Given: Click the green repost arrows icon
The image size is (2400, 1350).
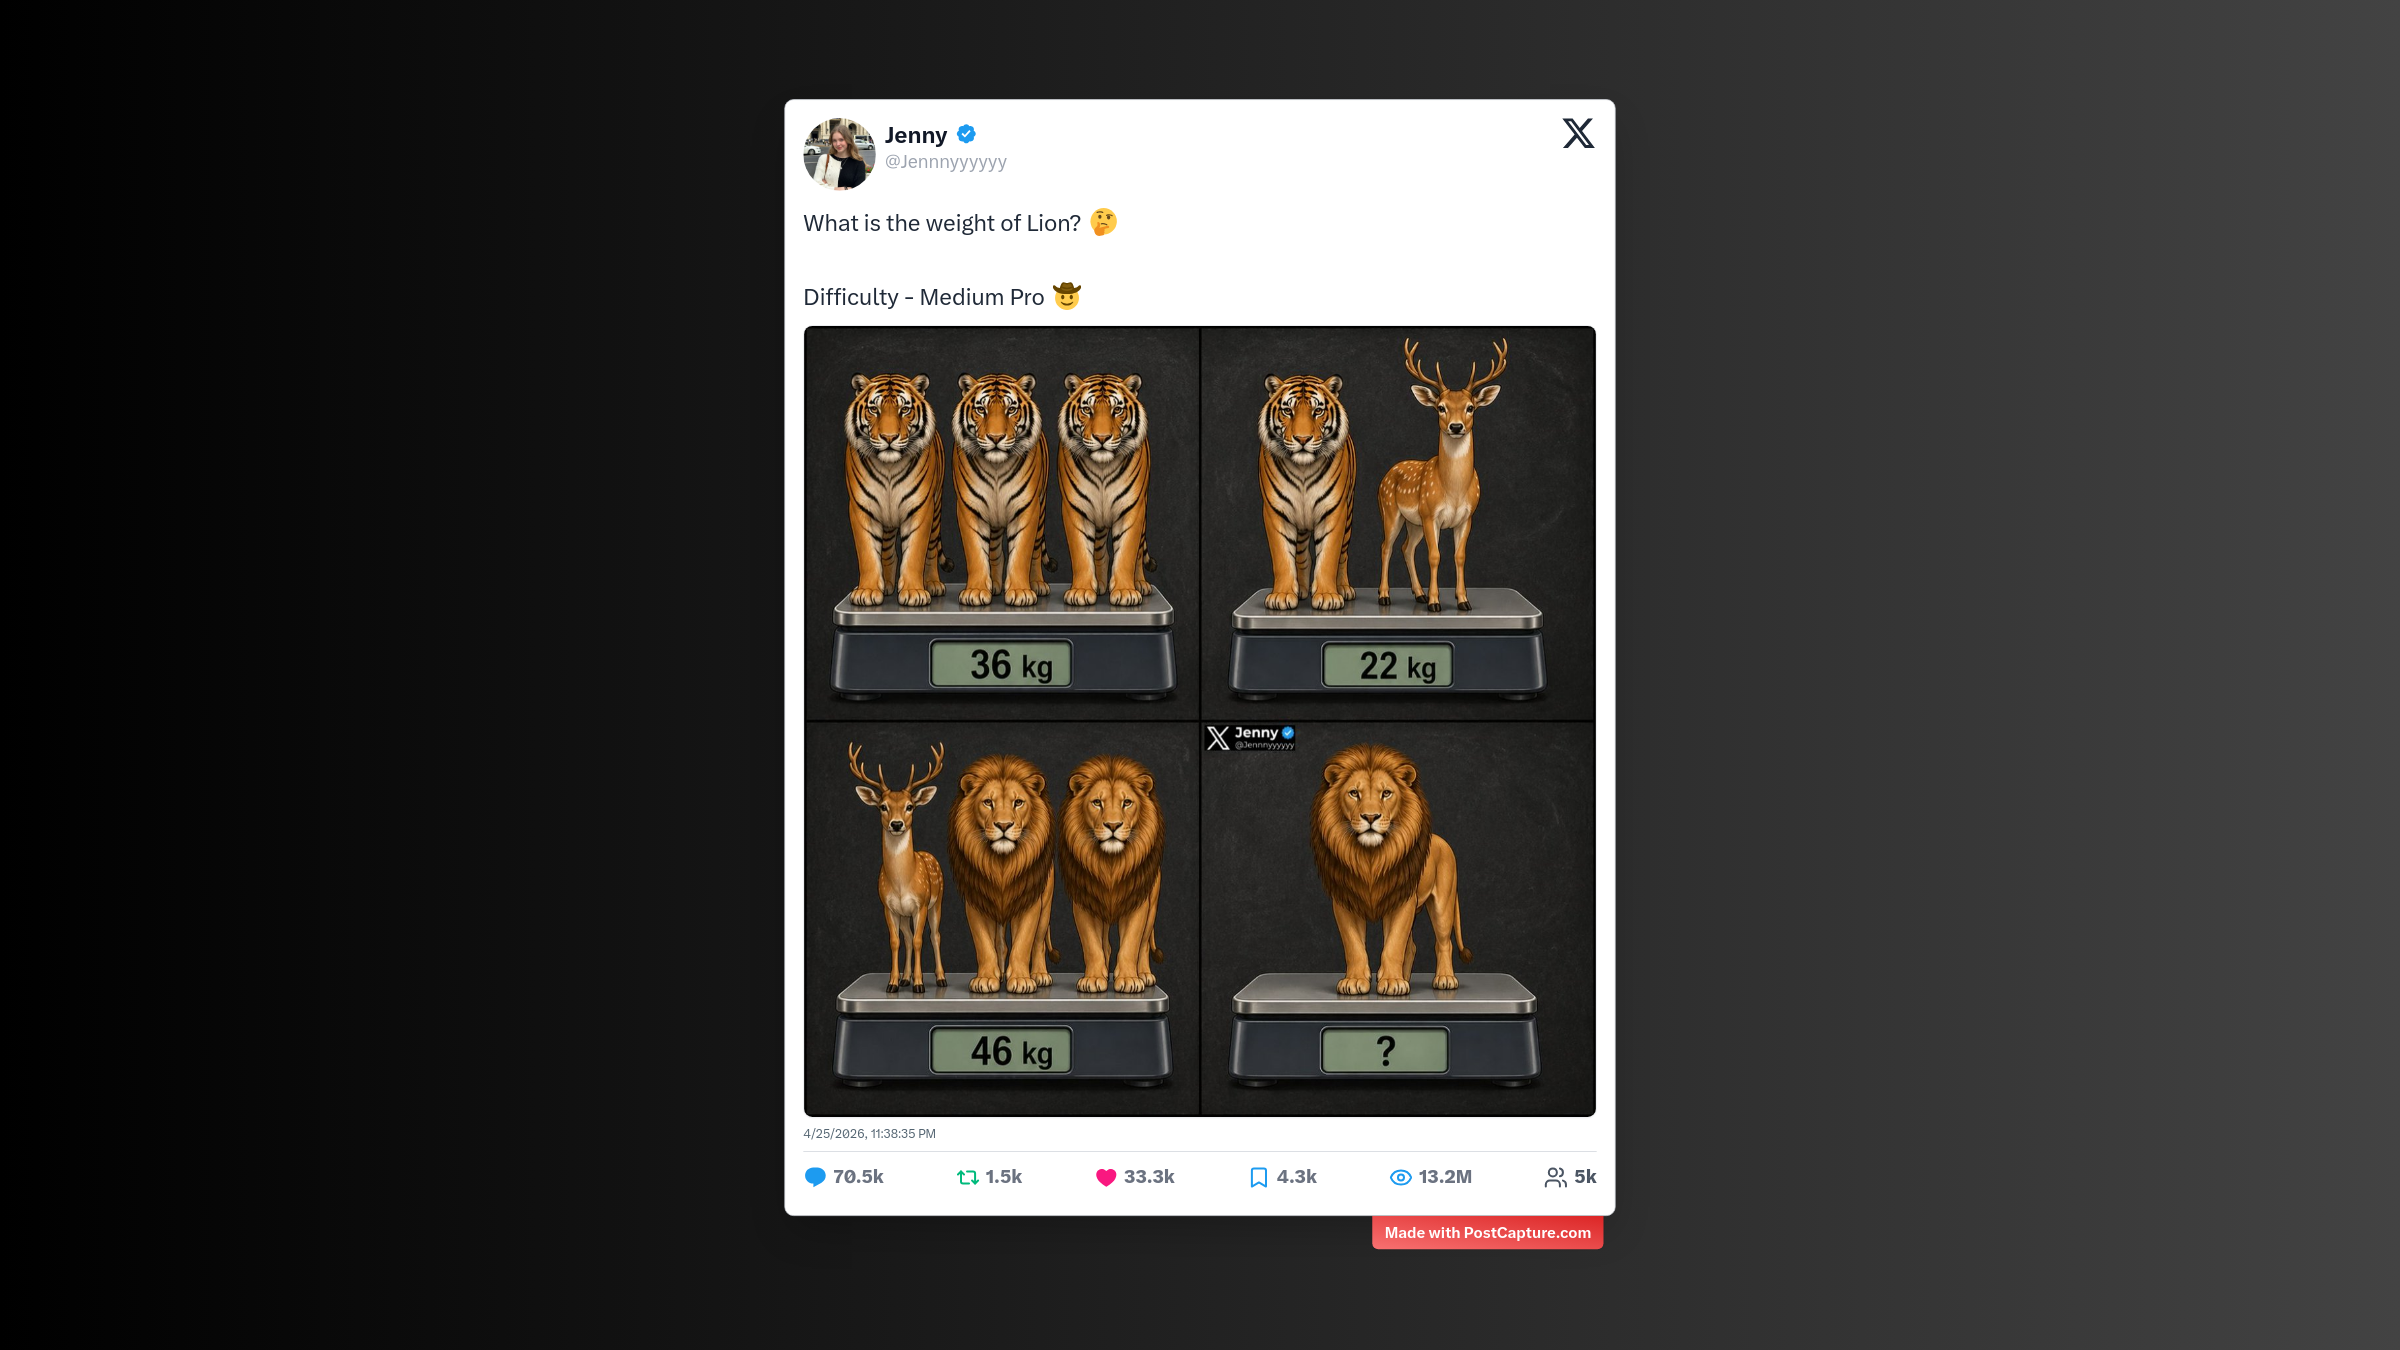Looking at the screenshot, I should click(967, 1177).
